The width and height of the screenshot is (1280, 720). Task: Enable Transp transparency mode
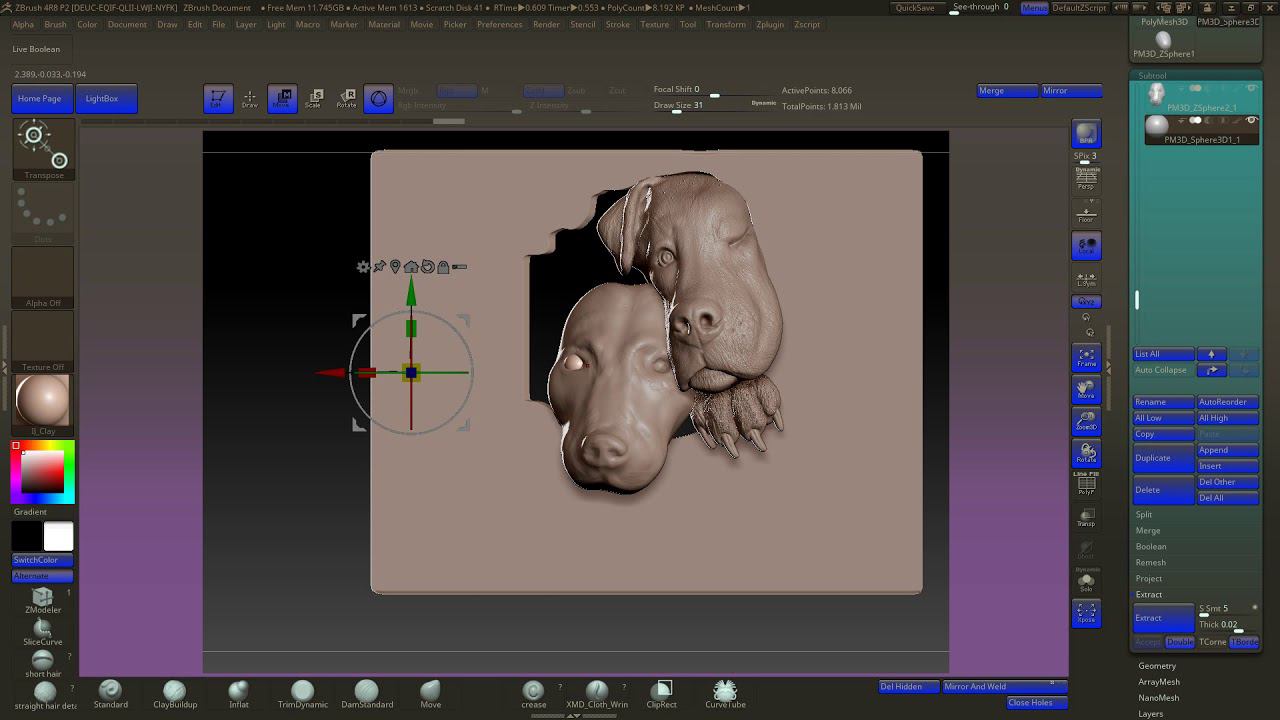(1086, 517)
